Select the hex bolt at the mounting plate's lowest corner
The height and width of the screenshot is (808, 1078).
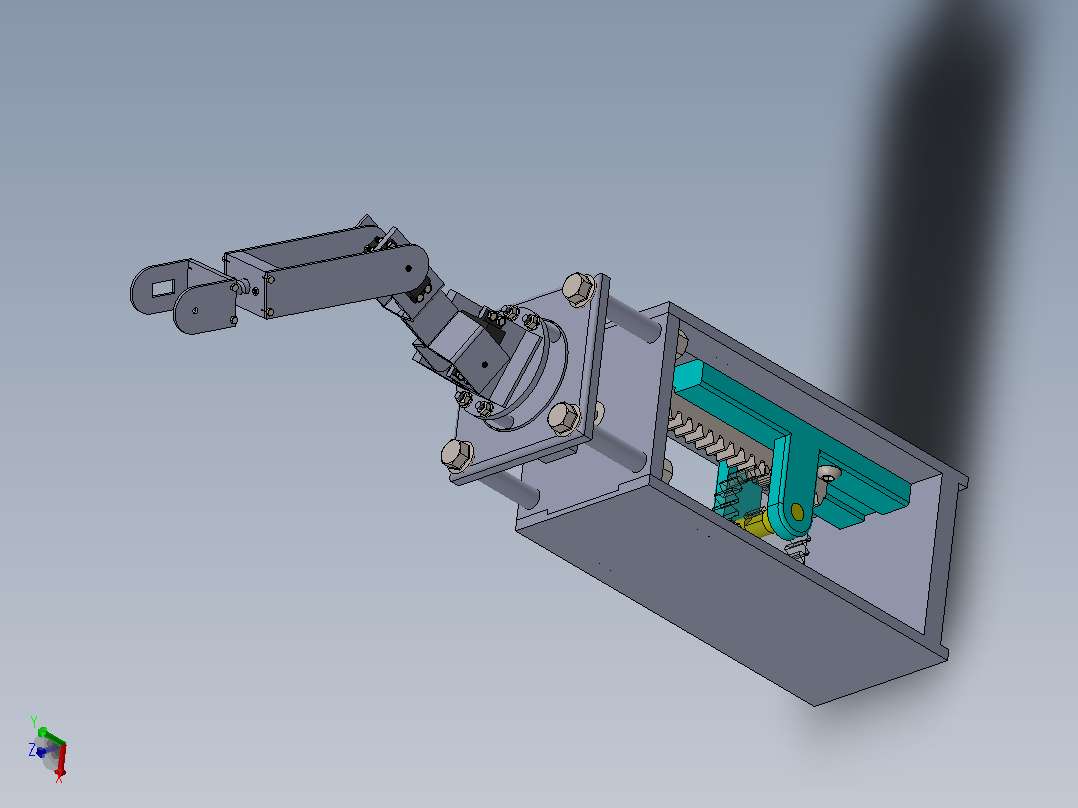[456, 455]
